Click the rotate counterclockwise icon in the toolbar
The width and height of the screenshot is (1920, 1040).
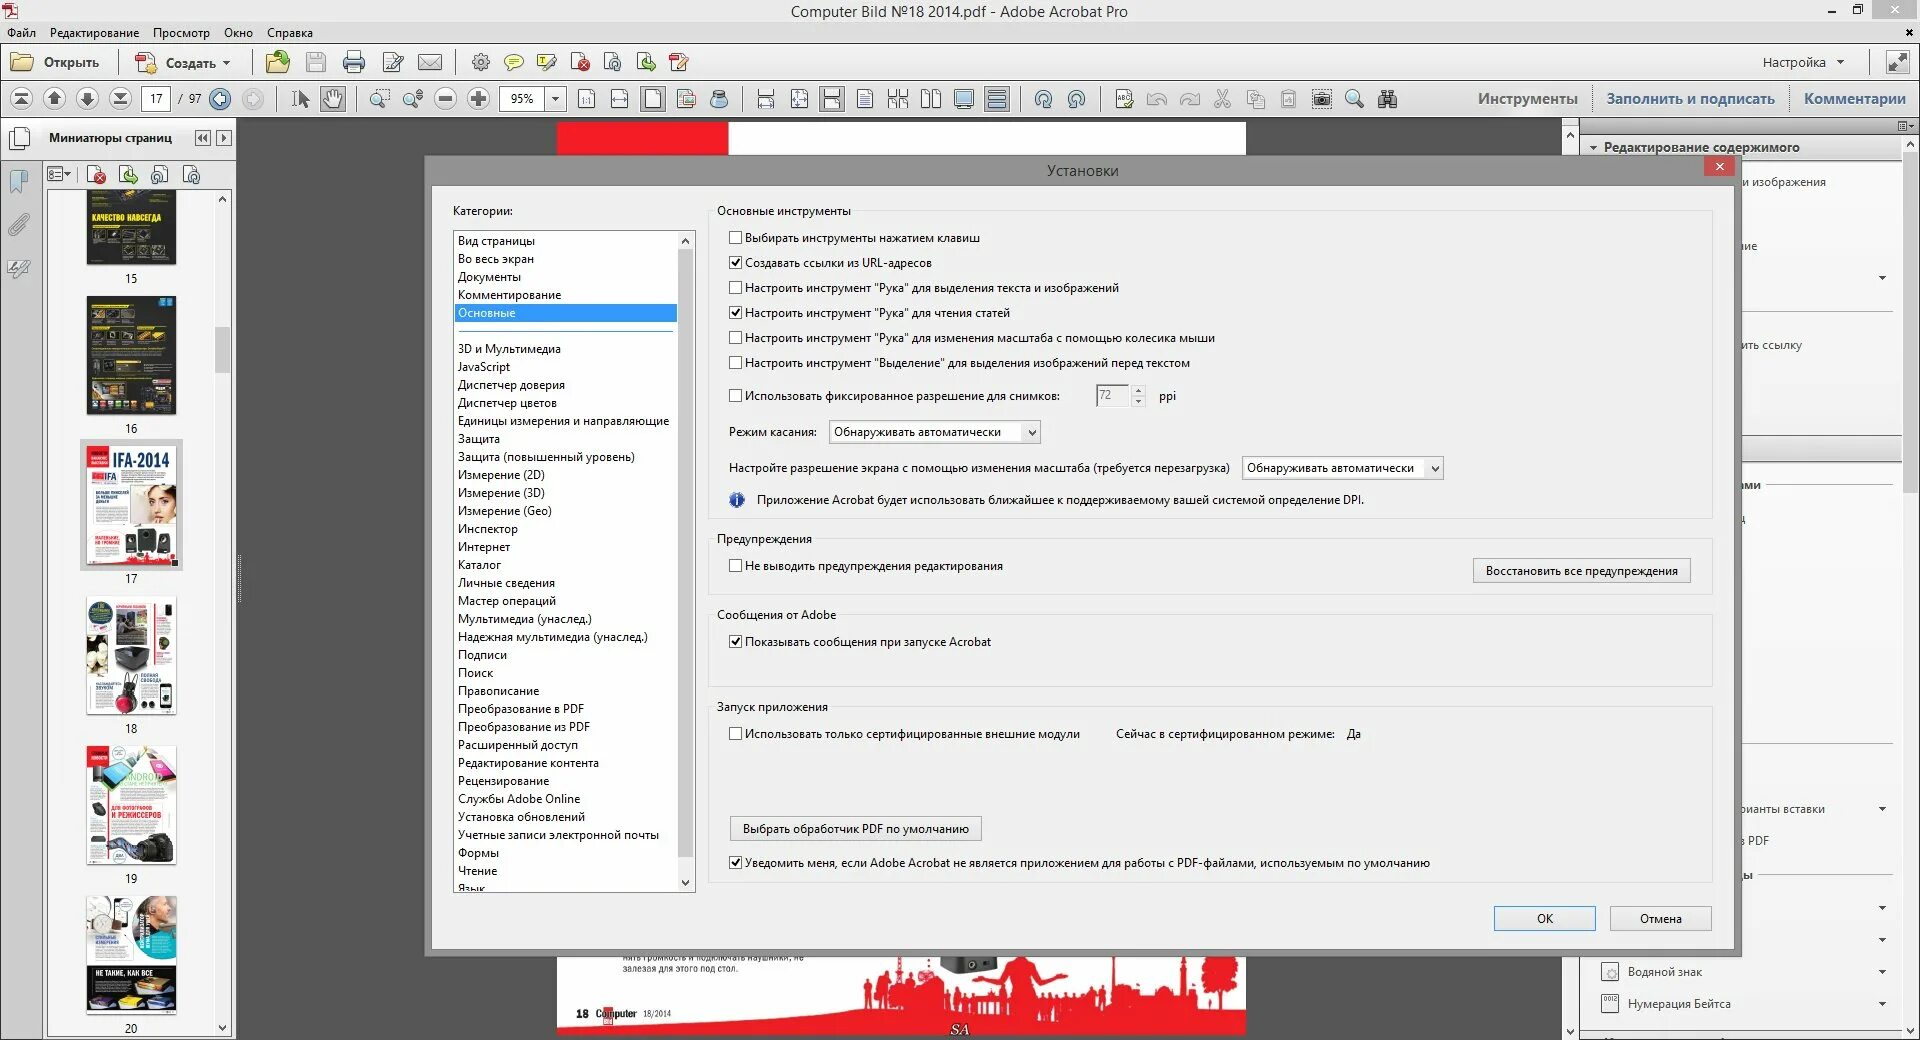(1076, 99)
